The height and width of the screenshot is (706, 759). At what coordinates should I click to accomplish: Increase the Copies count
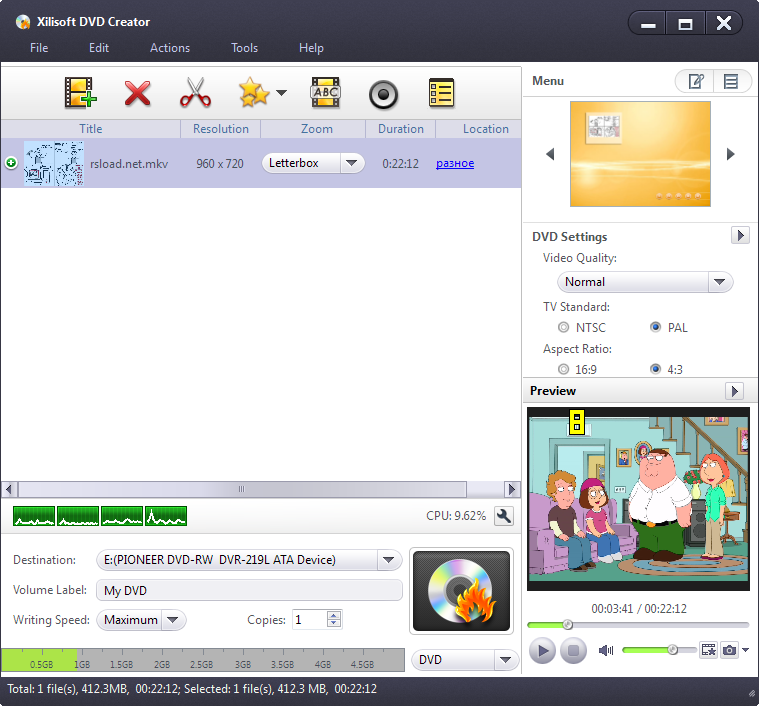334,615
